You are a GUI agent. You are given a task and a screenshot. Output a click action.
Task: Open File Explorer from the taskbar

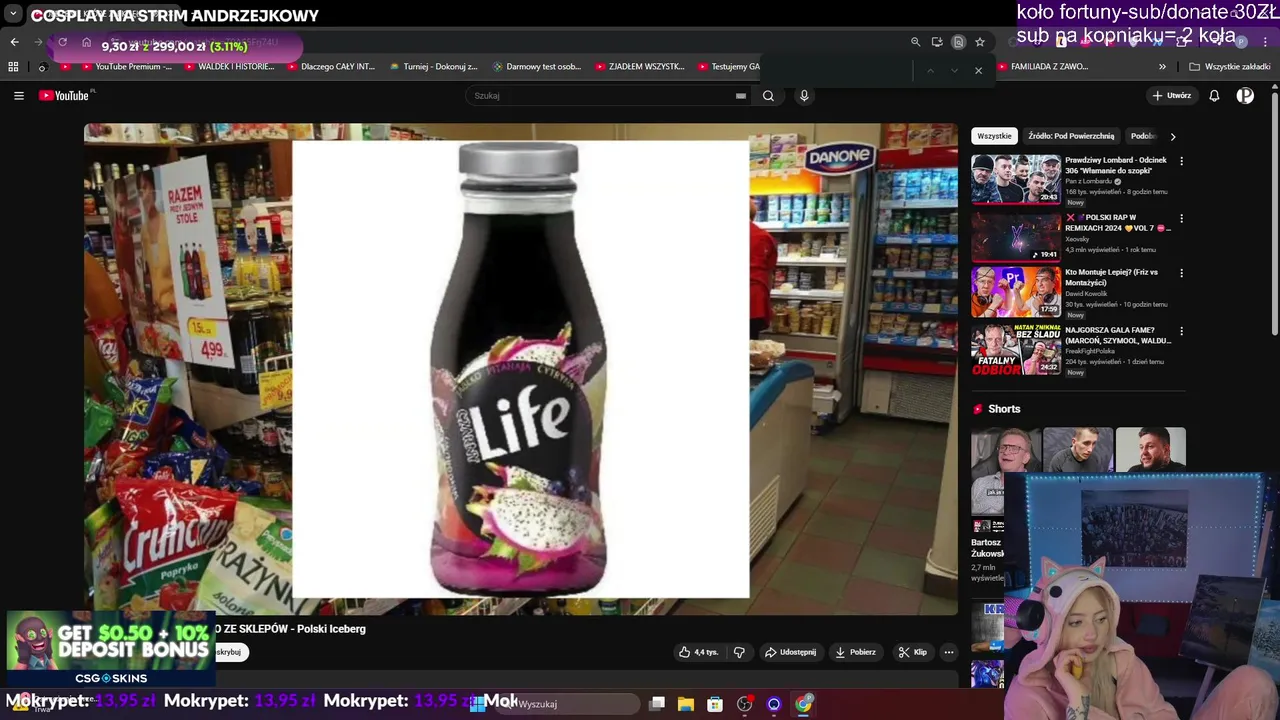[686, 704]
